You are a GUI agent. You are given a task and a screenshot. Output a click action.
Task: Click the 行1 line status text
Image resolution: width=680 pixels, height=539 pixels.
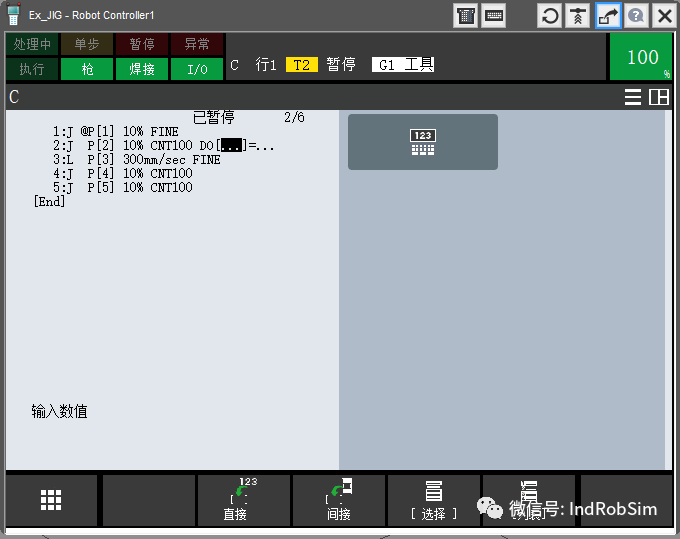pos(266,65)
